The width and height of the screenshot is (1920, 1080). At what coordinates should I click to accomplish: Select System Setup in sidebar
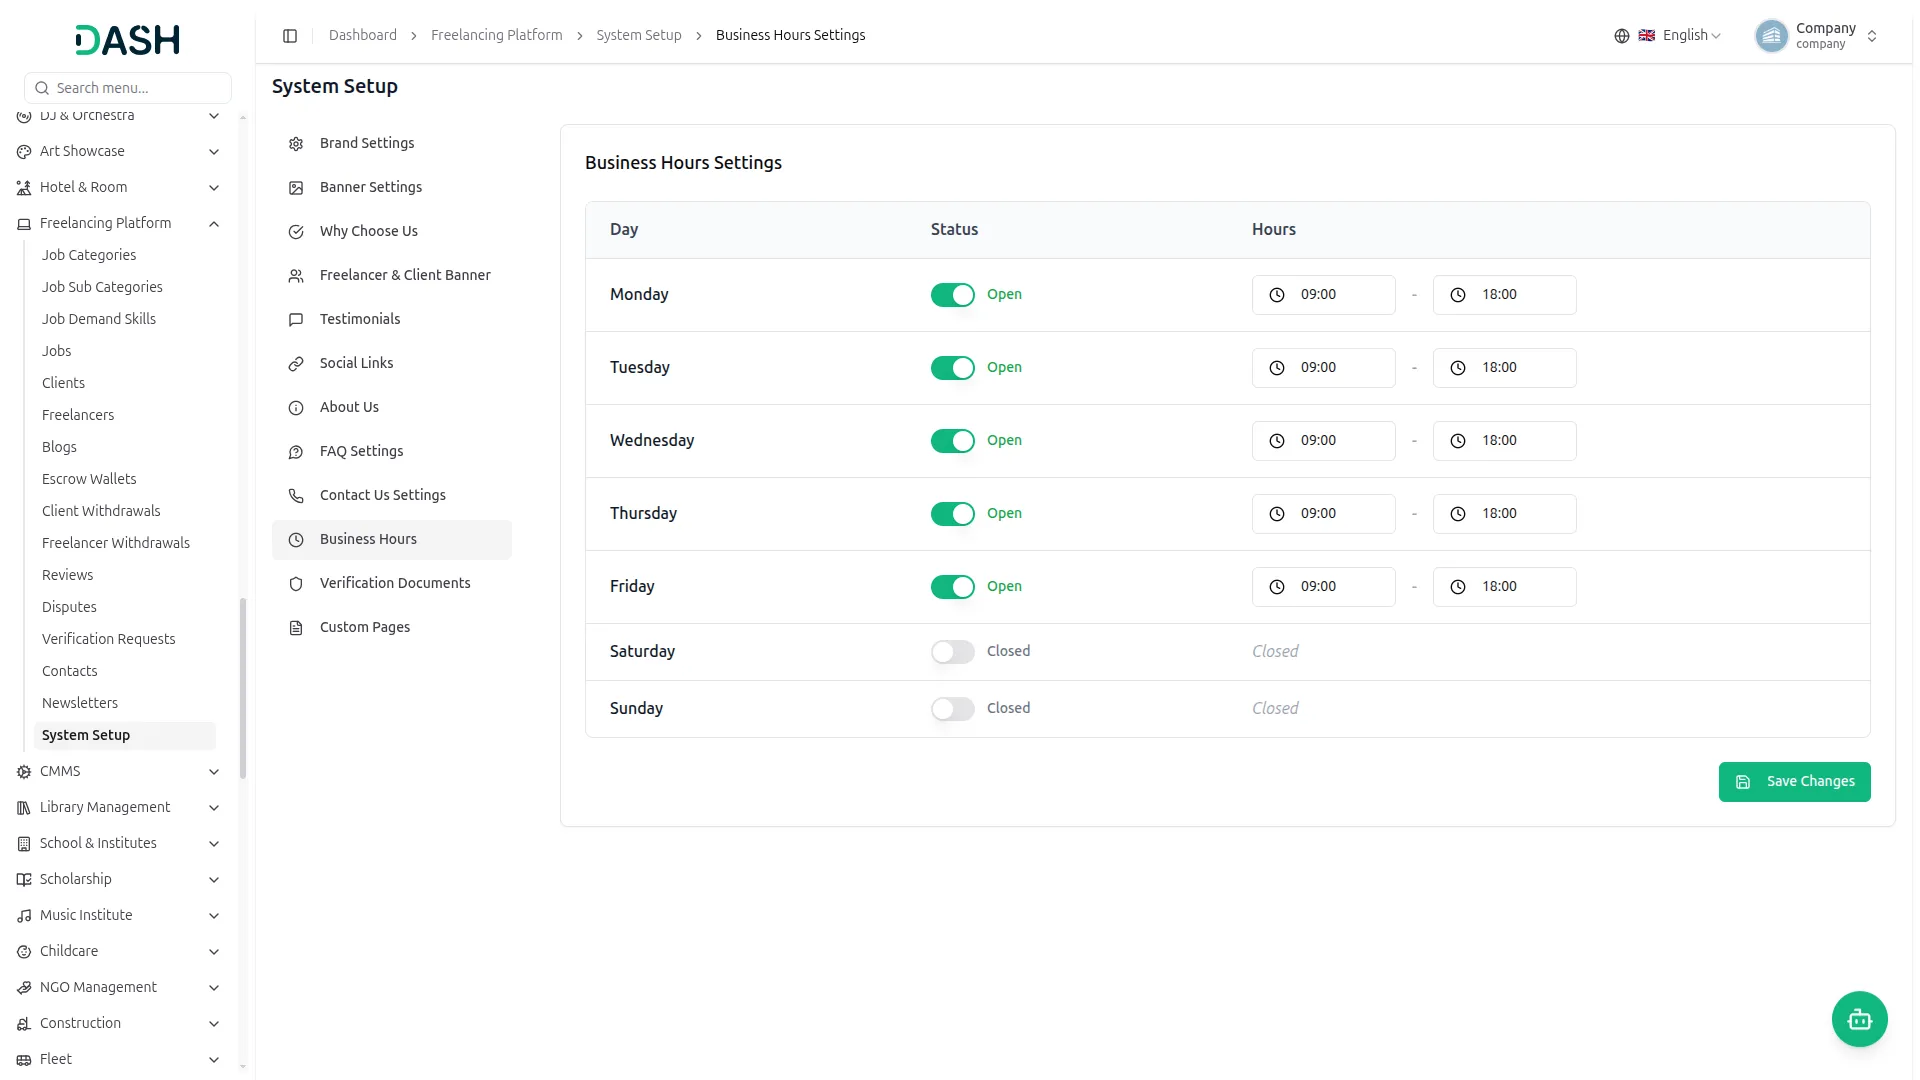124,735
